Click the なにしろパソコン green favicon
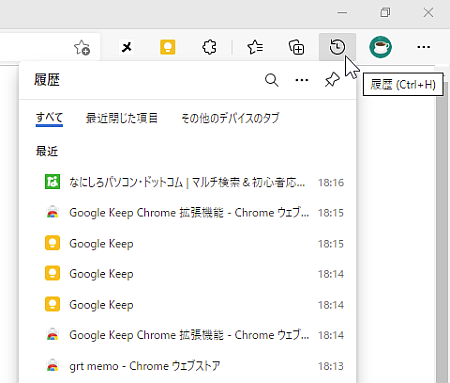 click(52, 182)
